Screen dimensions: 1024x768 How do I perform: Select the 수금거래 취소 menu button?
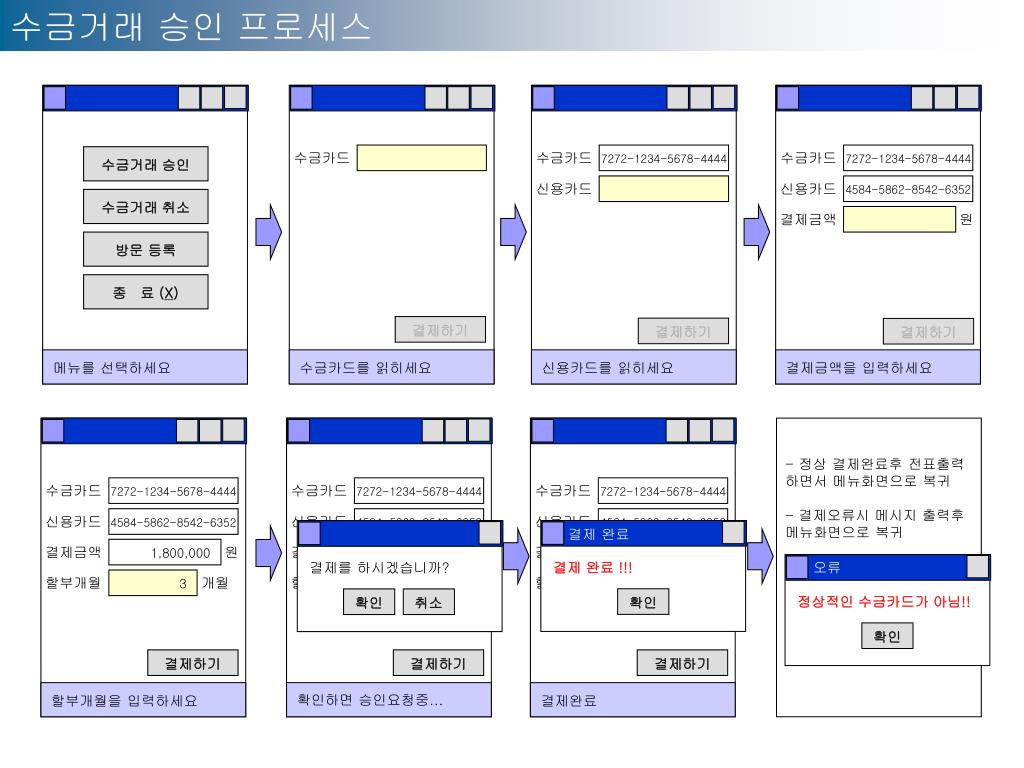(x=146, y=206)
